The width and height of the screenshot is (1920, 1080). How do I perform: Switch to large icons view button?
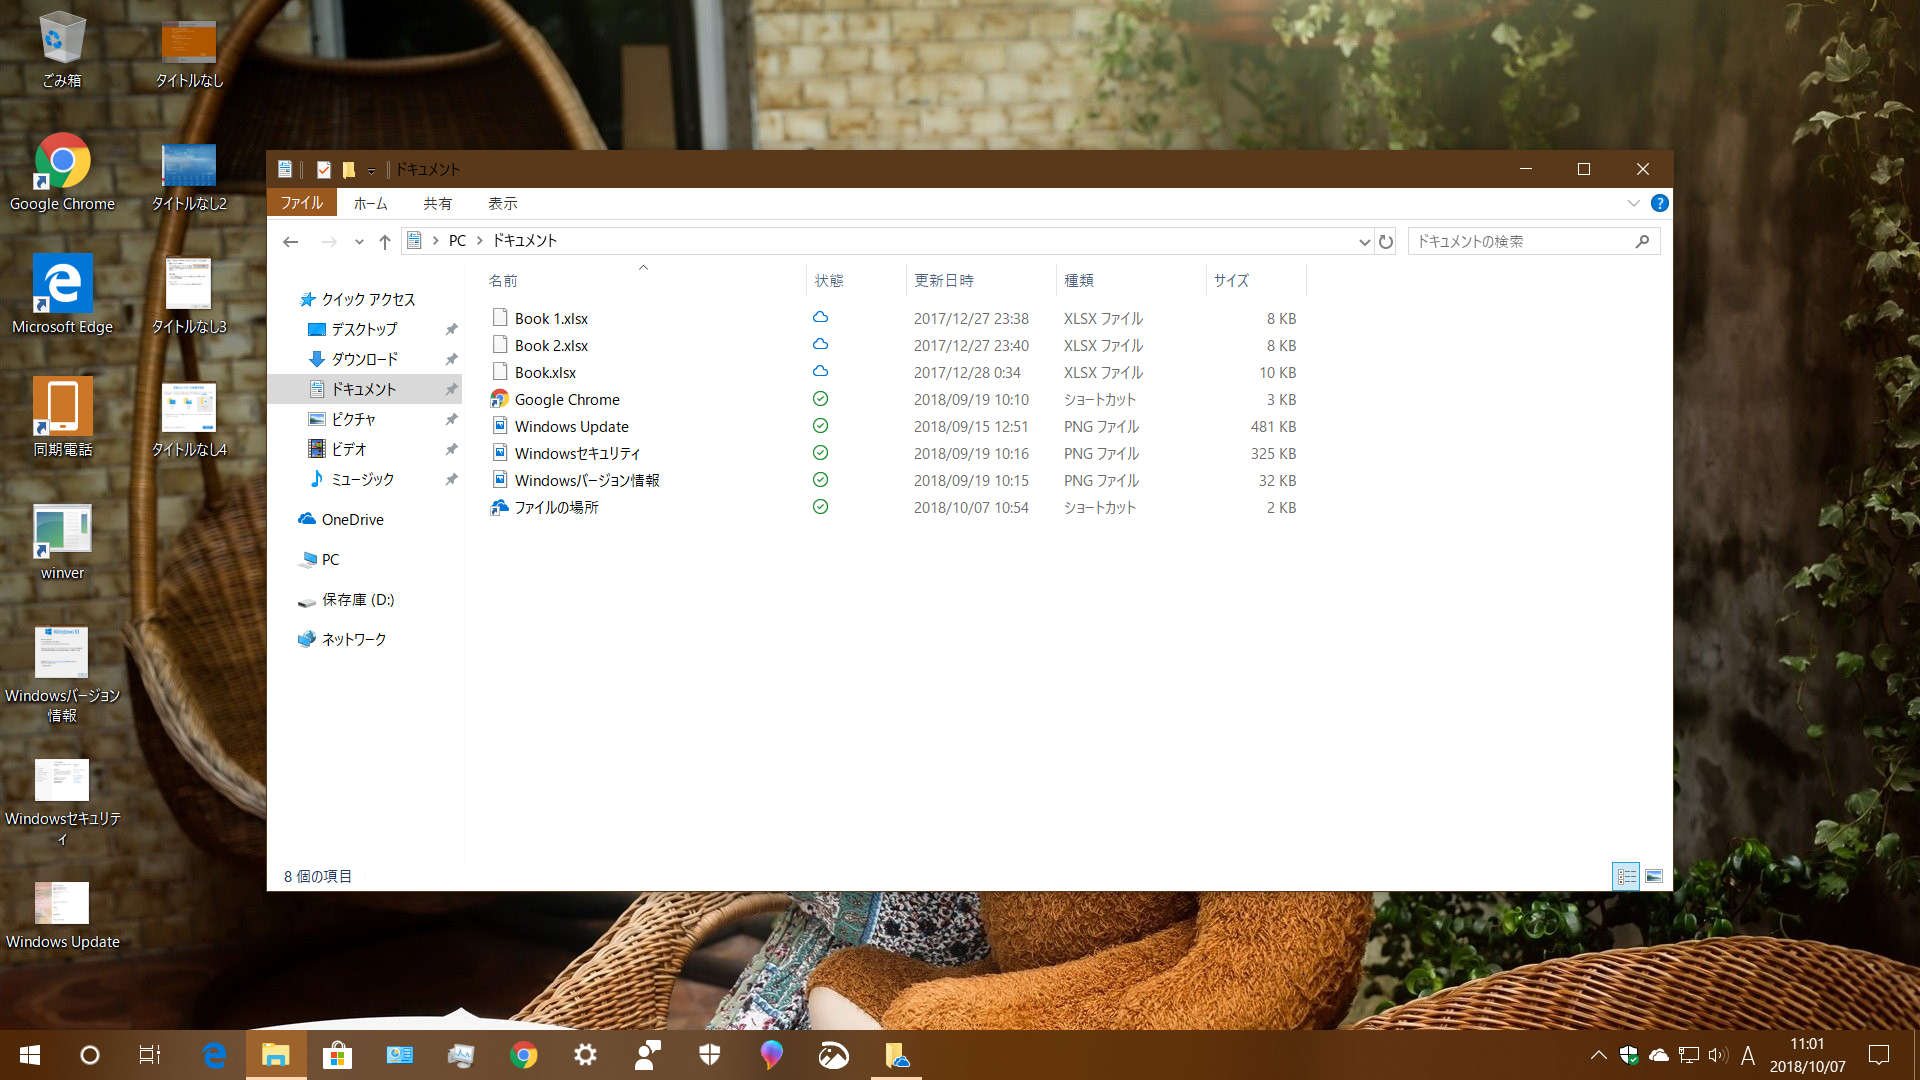click(x=1654, y=876)
